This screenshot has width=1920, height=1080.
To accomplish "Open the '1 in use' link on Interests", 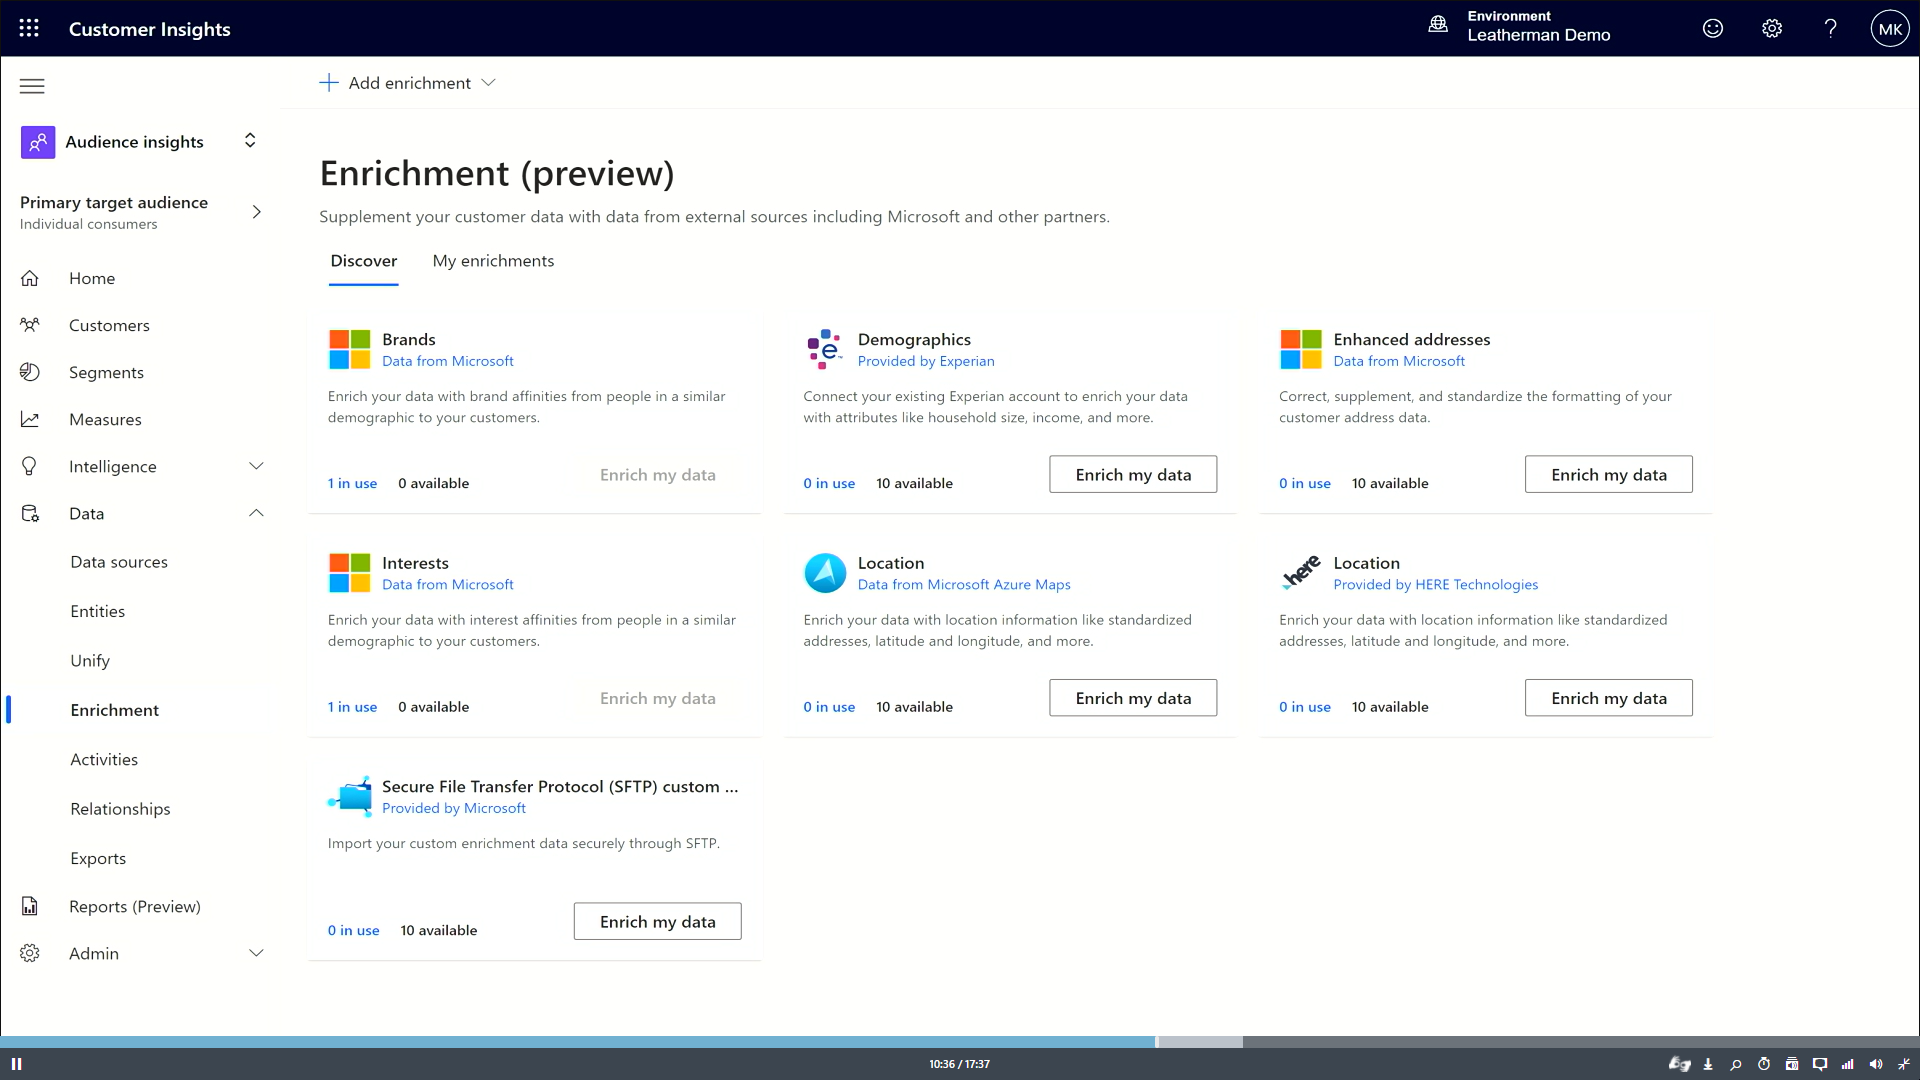I will [352, 707].
